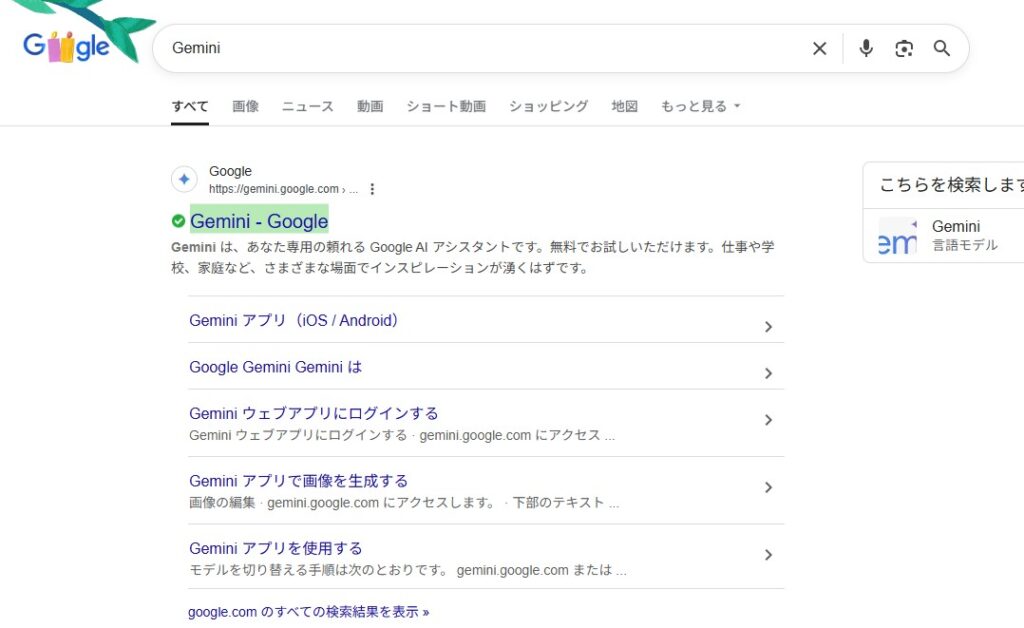
Task: Expand chevron on Gemini アプリ (iOS / Android) row
Action: click(769, 326)
